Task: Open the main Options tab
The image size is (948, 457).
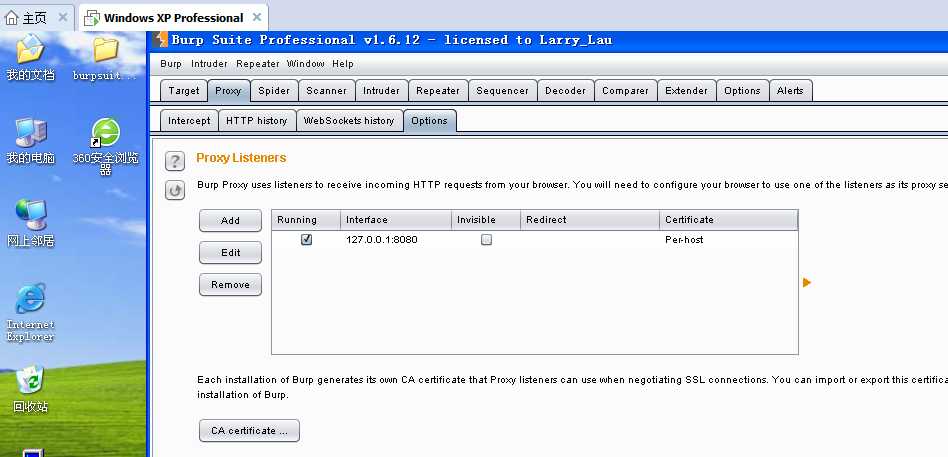Action: 742,91
